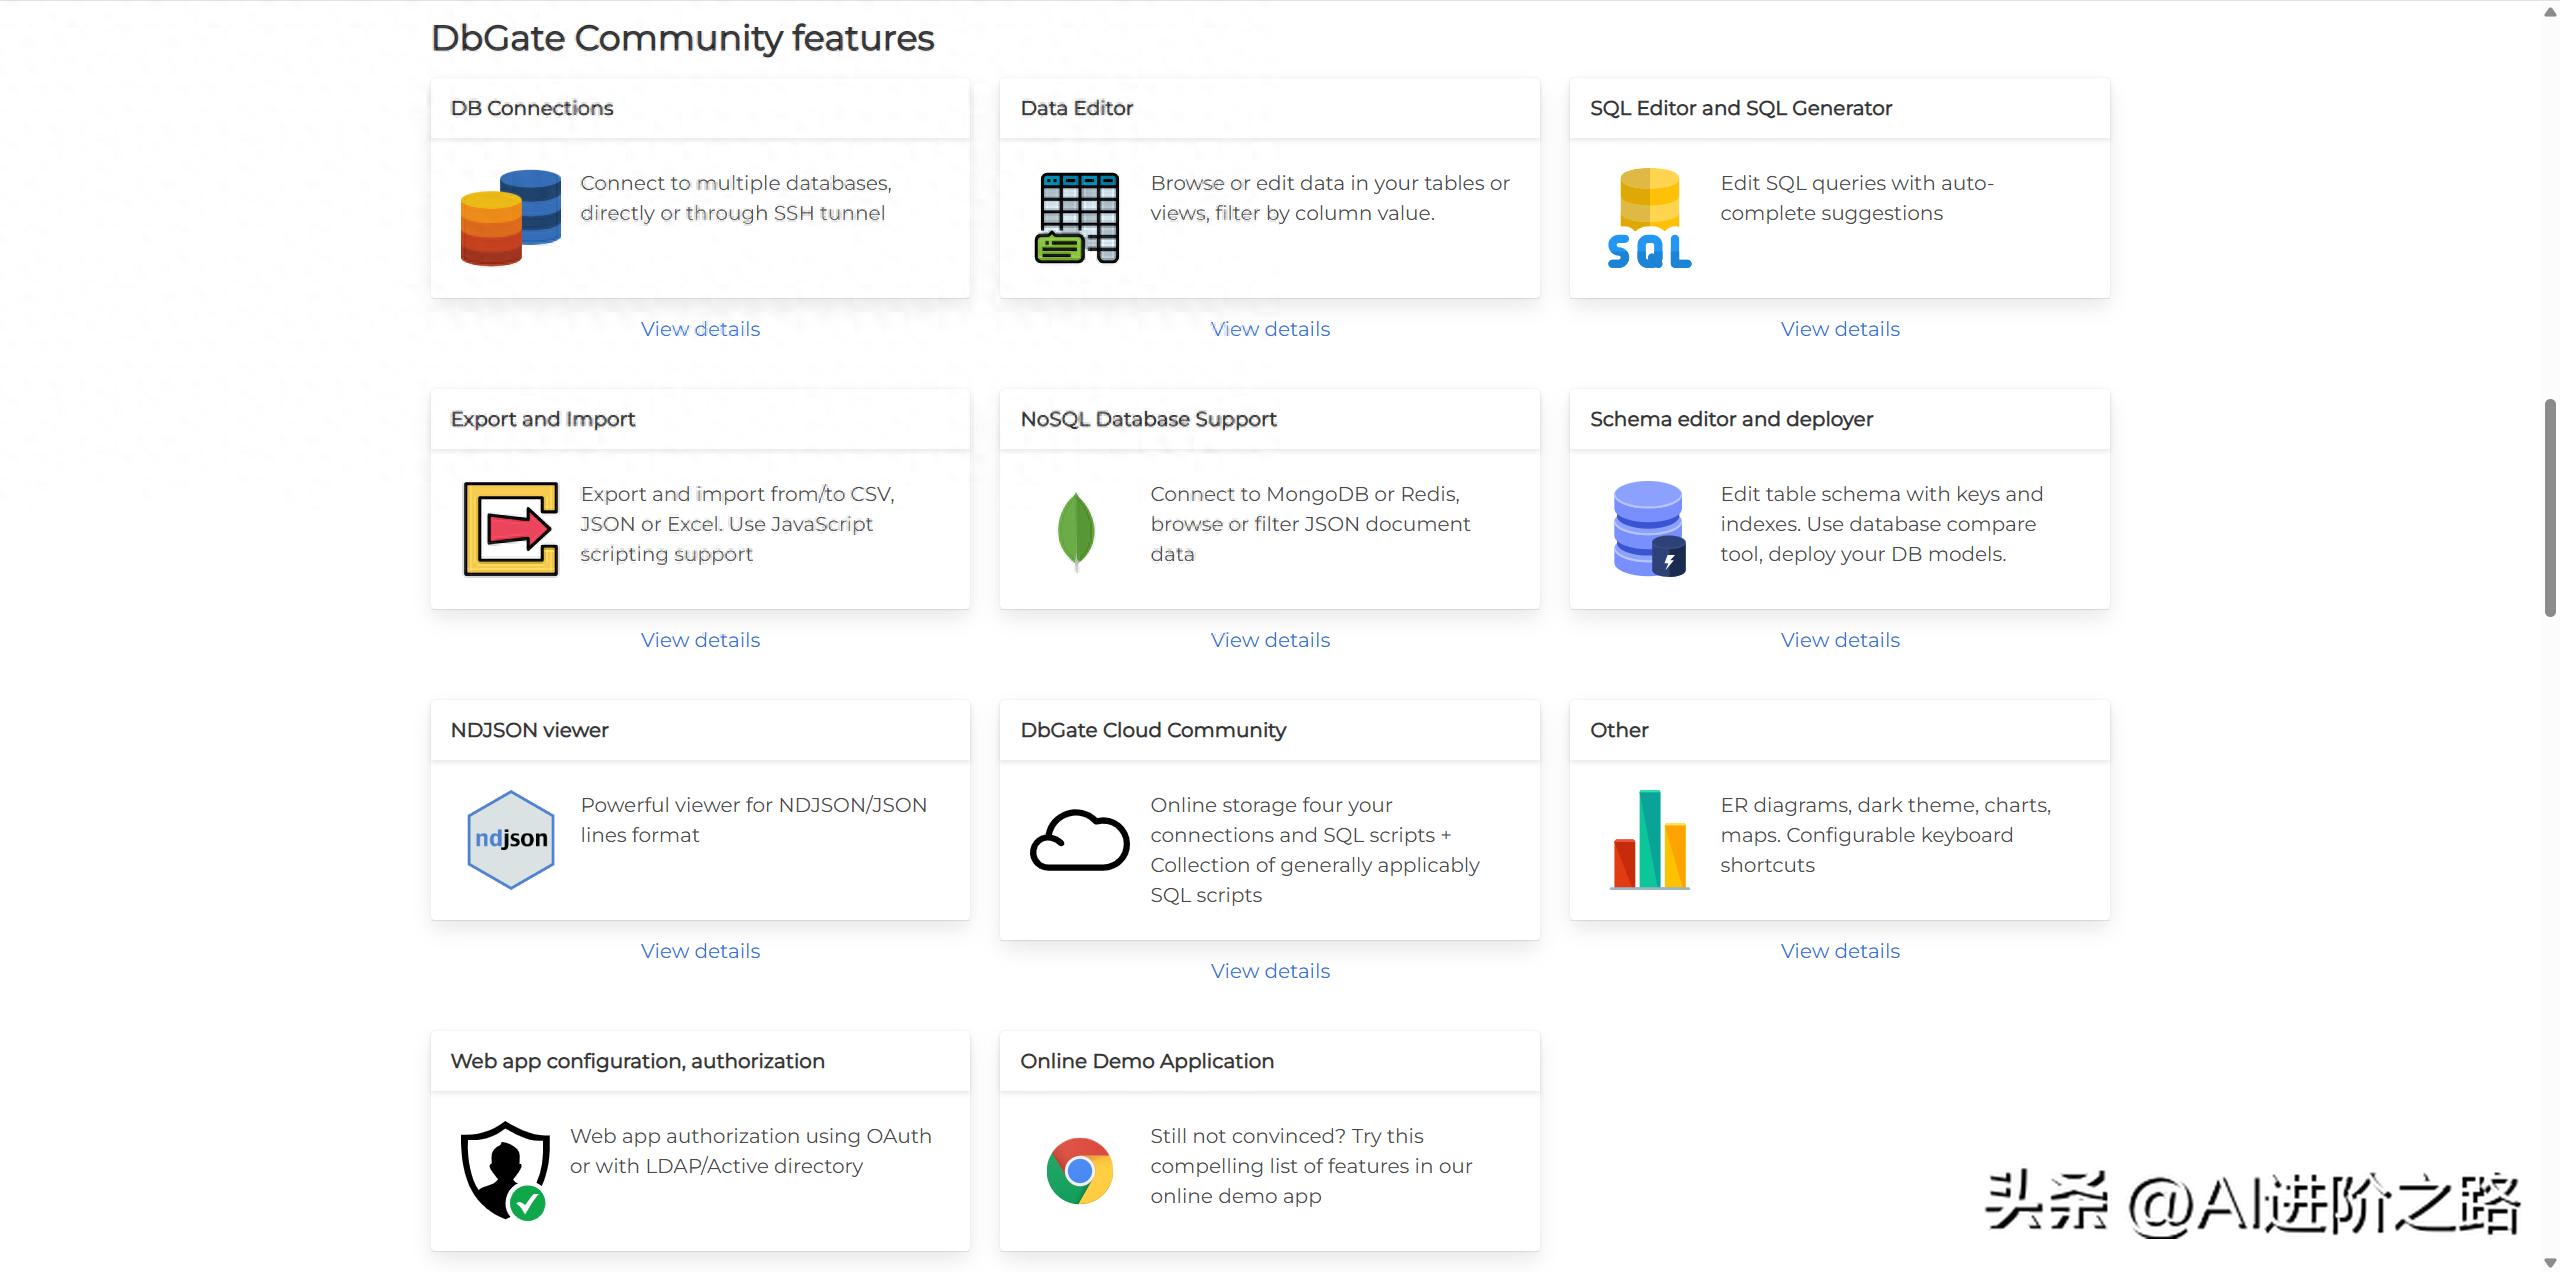Click the Other card title
2560x1272 pixels.
tap(1619, 730)
